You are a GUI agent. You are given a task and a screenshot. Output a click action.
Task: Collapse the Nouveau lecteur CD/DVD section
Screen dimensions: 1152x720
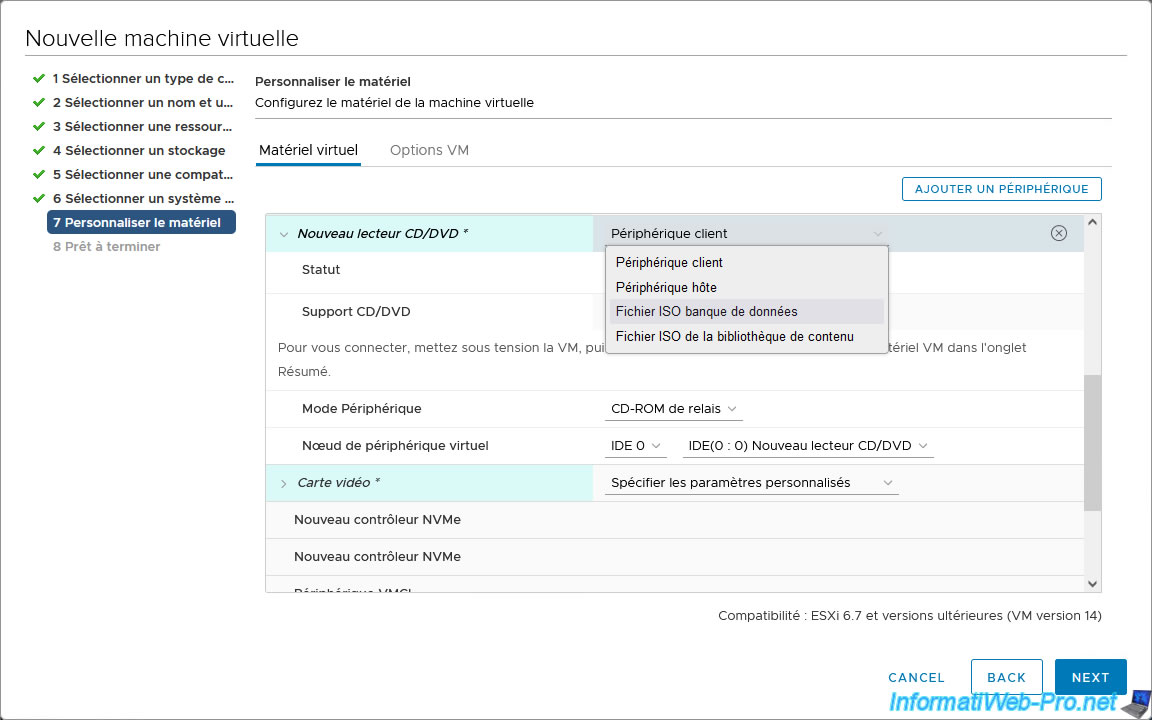pyautogui.click(x=284, y=234)
